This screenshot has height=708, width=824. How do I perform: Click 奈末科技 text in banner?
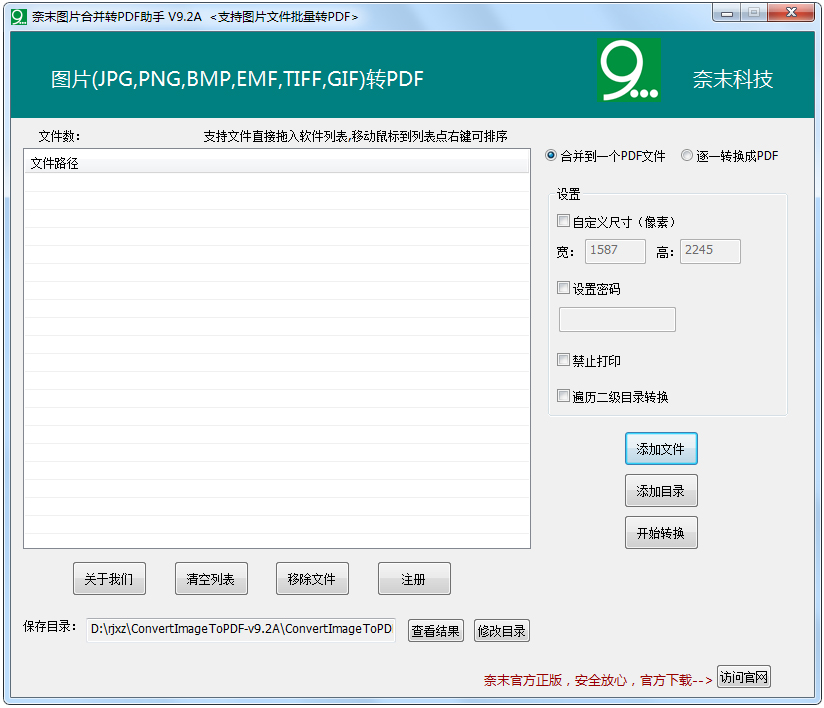coord(733,79)
